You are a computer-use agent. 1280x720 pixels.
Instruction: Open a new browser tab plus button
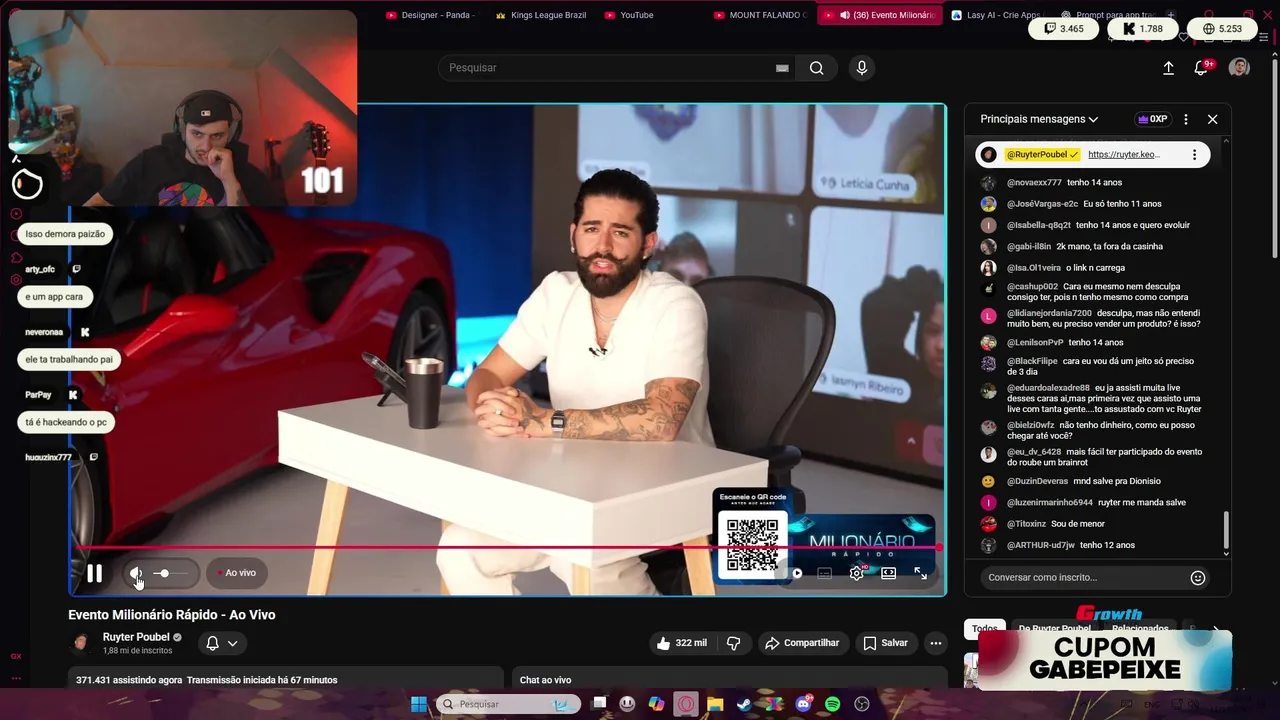point(1171,15)
